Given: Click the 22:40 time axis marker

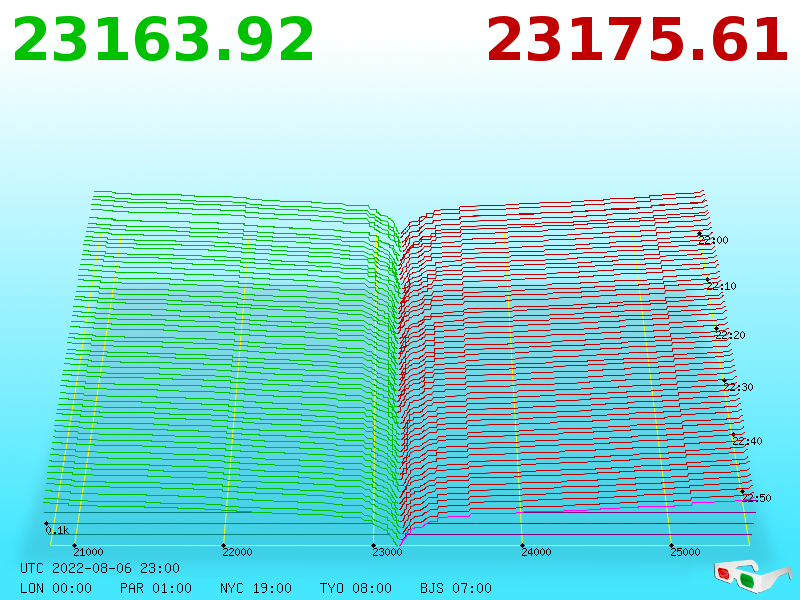Looking at the screenshot, I should (x=747, y=441).
